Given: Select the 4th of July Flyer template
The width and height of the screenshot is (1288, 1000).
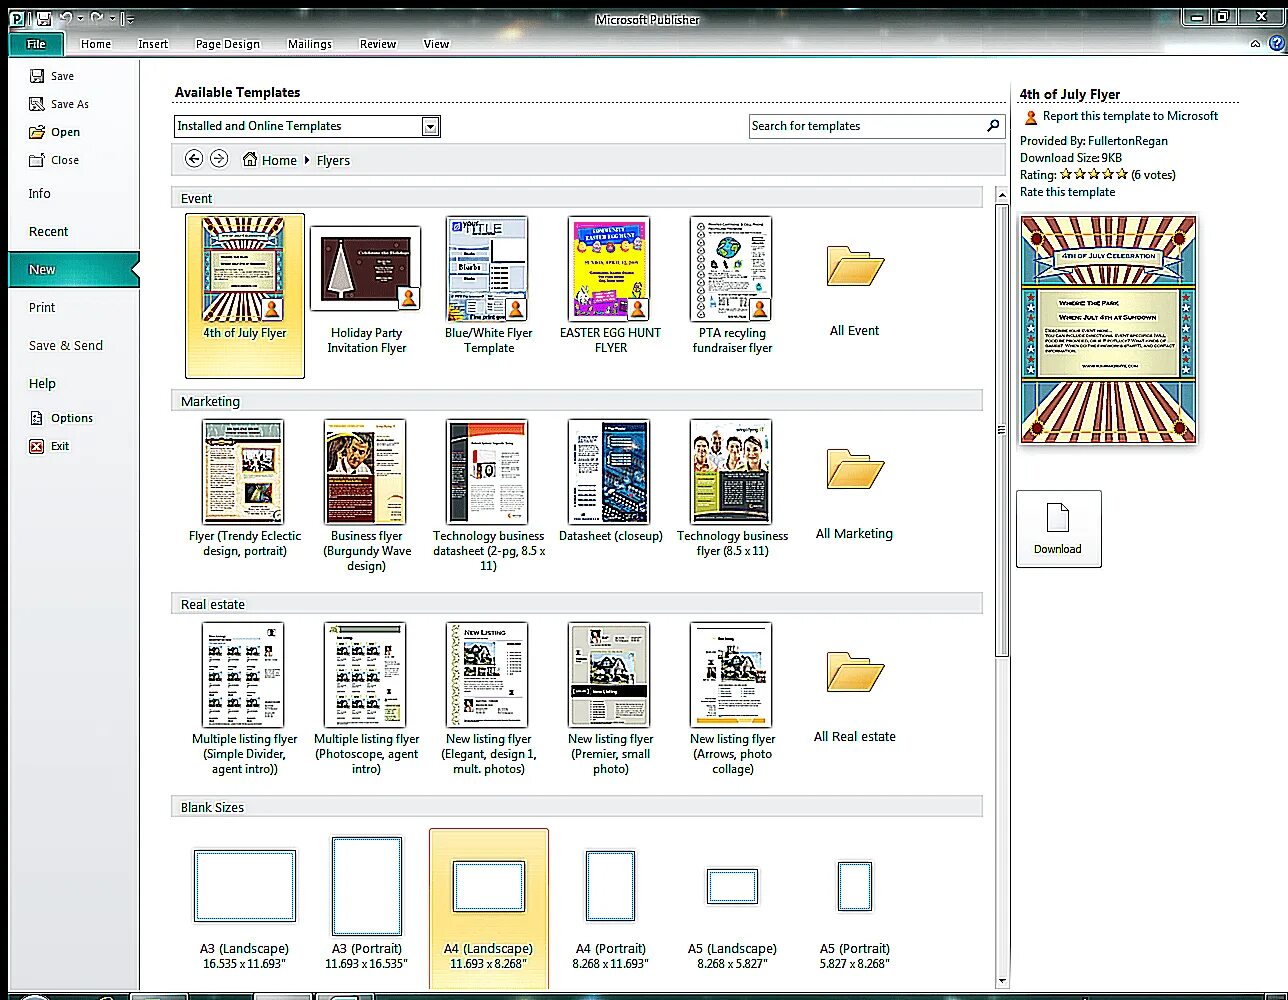Looking at the screenshot, I should point(245,296).
